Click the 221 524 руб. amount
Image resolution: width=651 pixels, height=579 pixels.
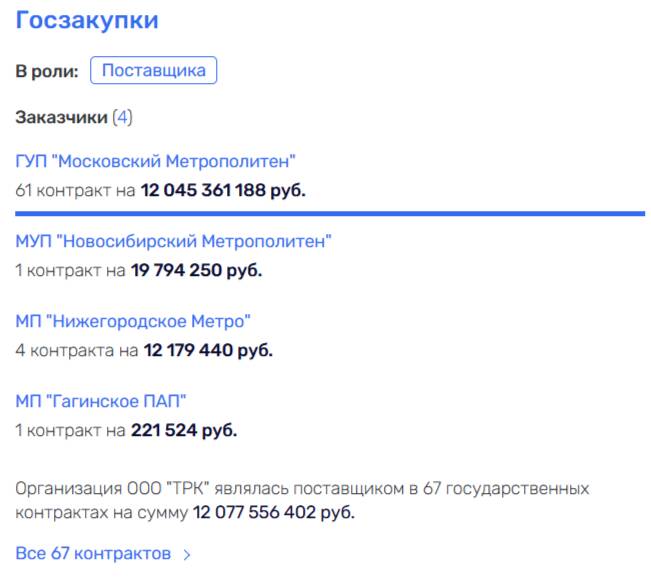click(x=184, y=431)
